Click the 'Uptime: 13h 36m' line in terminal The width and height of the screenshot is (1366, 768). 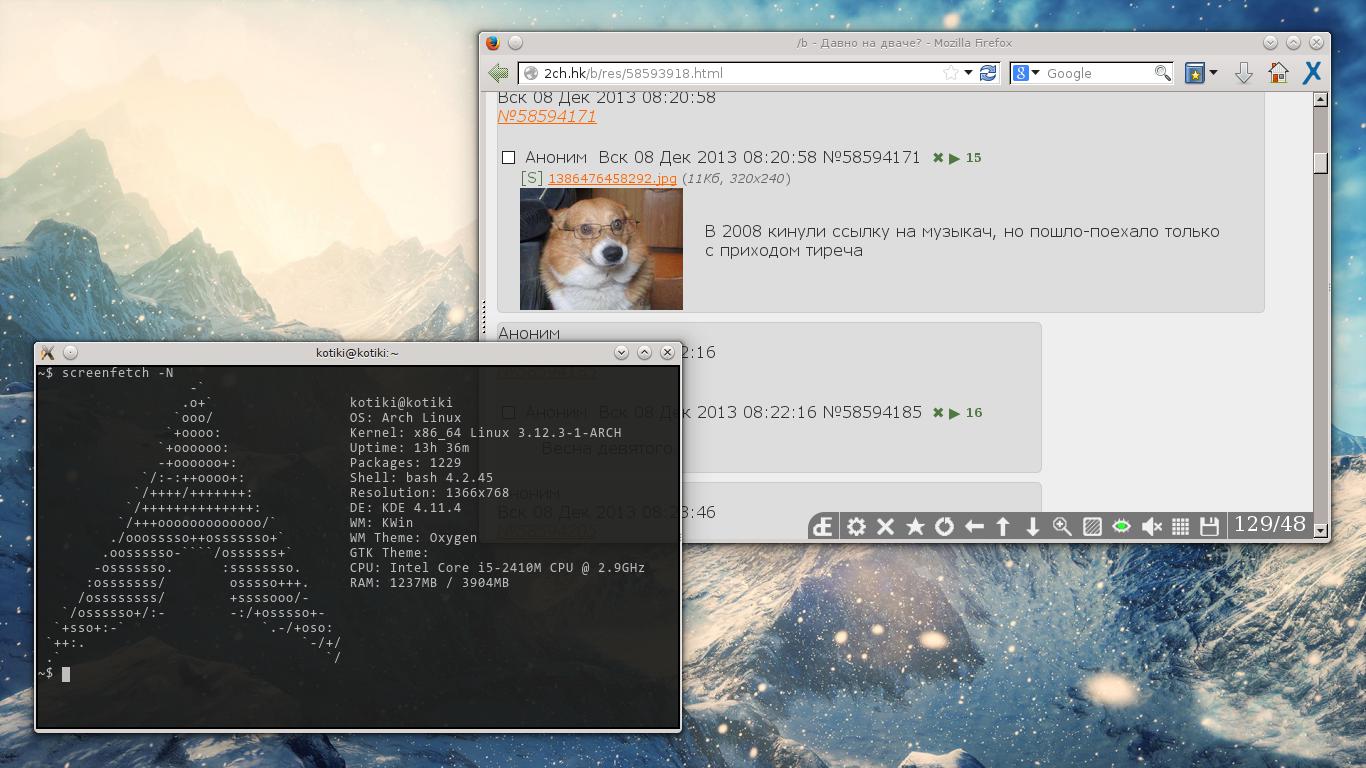[x=409, y=448]
